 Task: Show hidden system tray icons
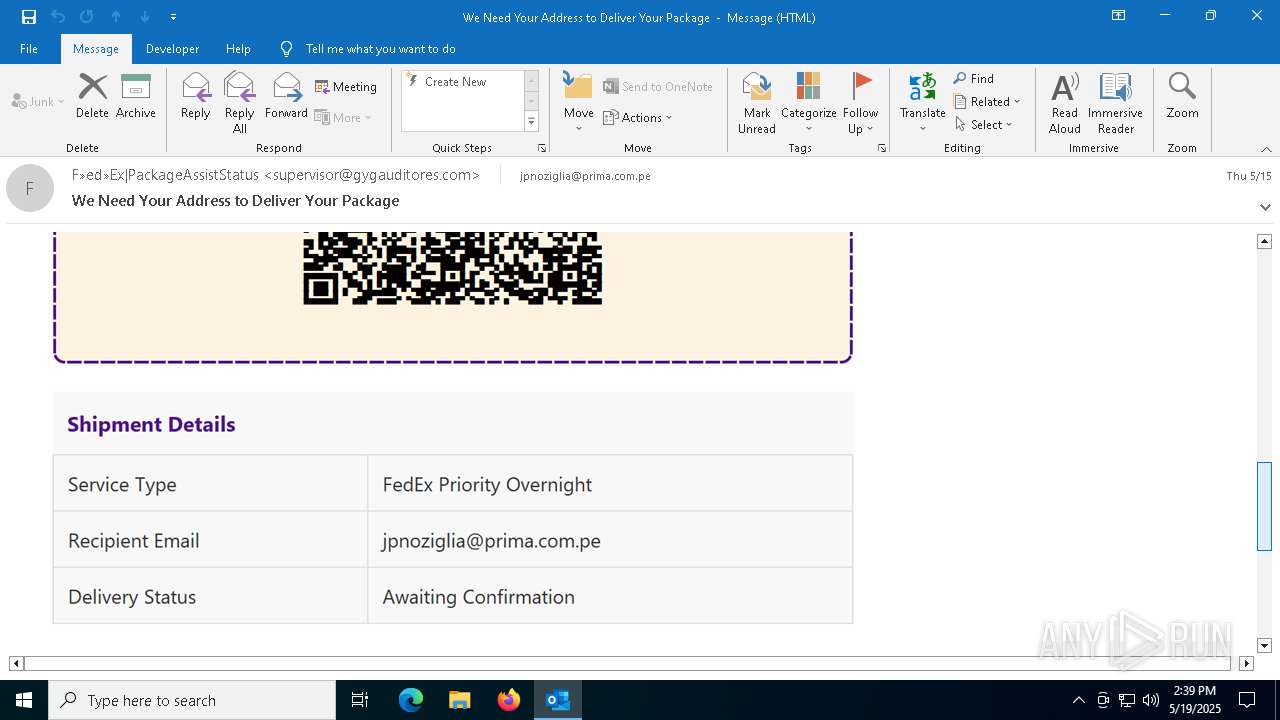1078,700
